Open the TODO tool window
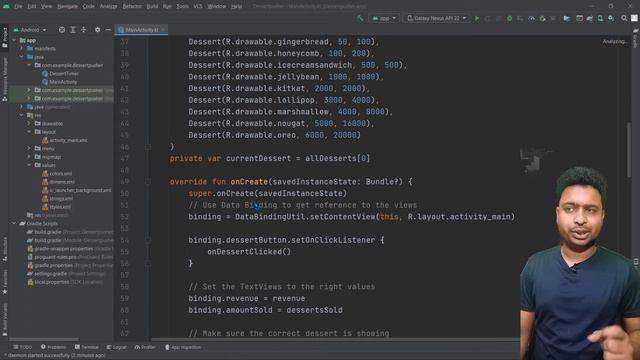The width and height of the screenshot is (640, 360). [x=22, y=347]
